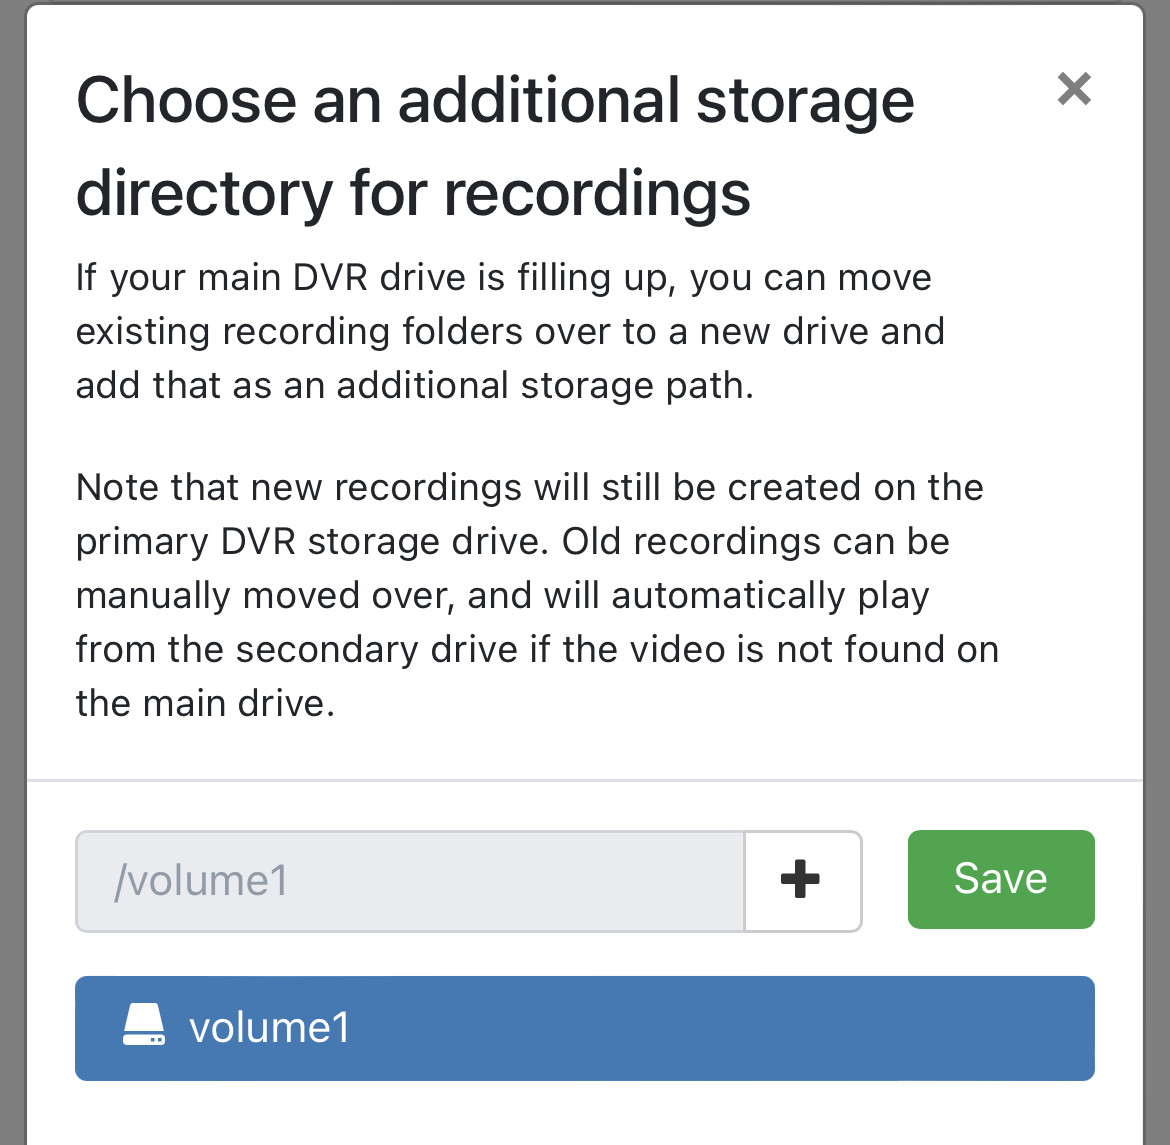
Task: Click the "volume1" label in the blue row
Action: (269, 1028)
